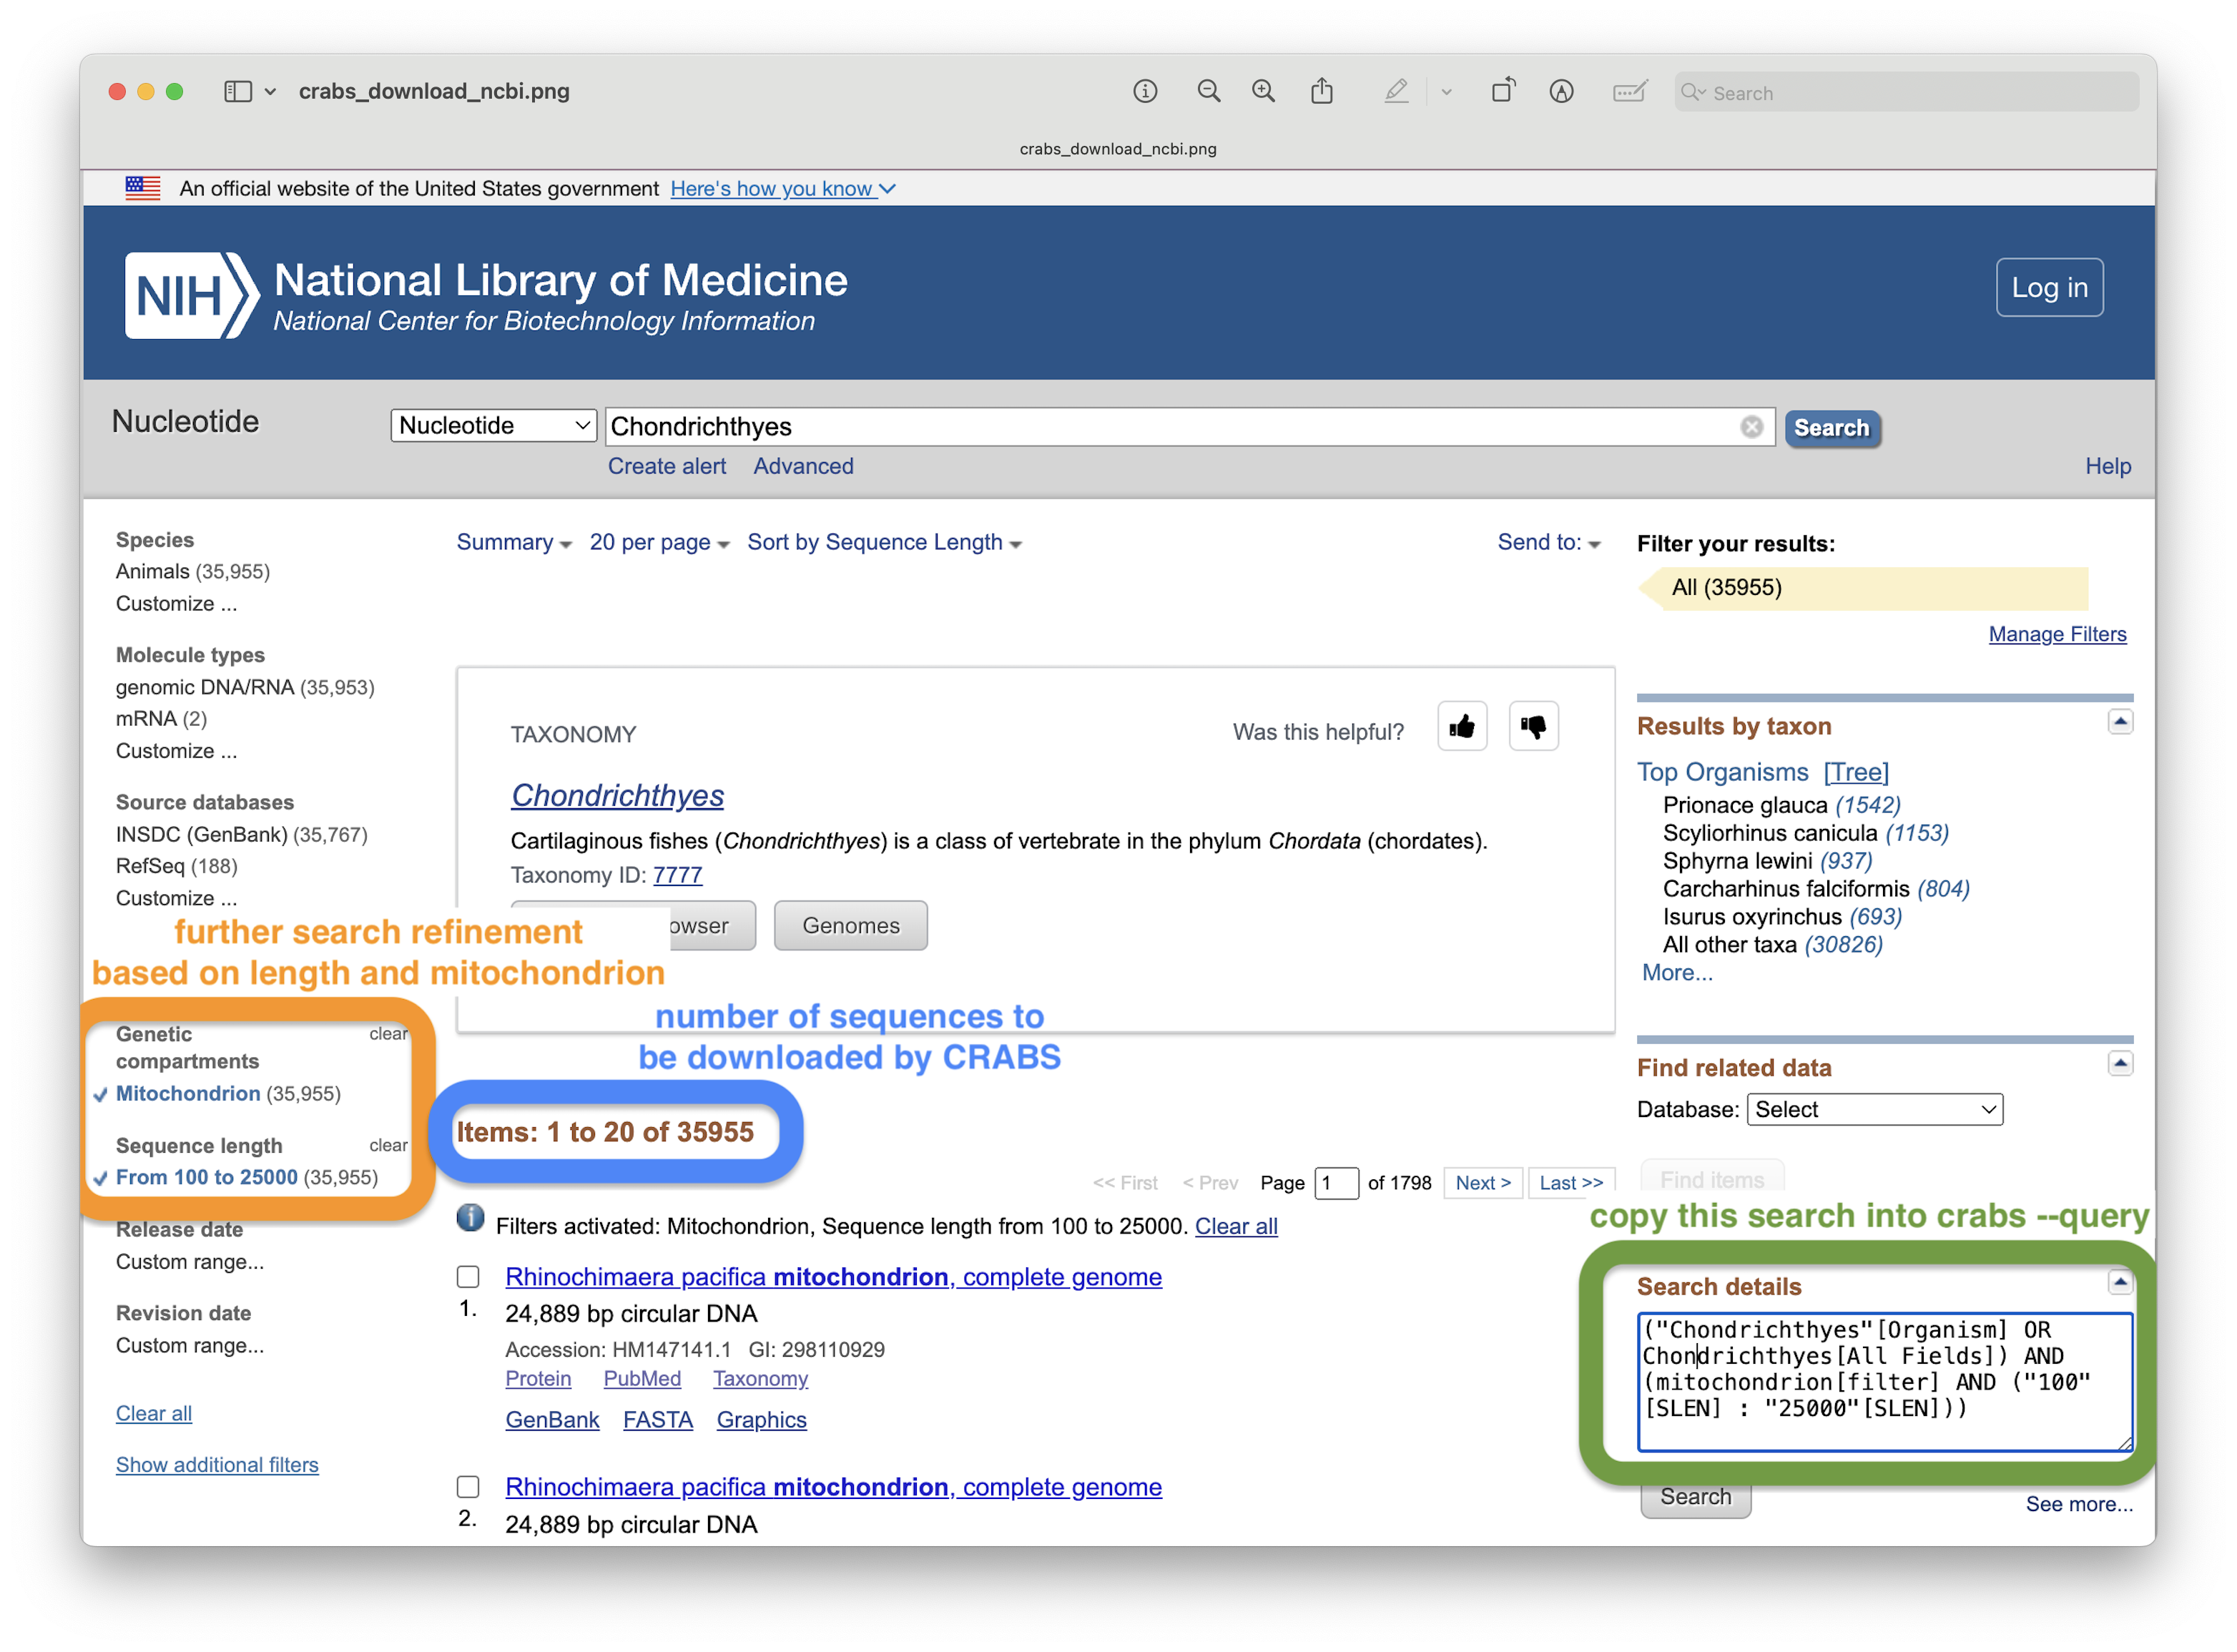The image size is (2237, 1652).
Task: Collapse the Find related data panel
Action: (2119, 1064)
